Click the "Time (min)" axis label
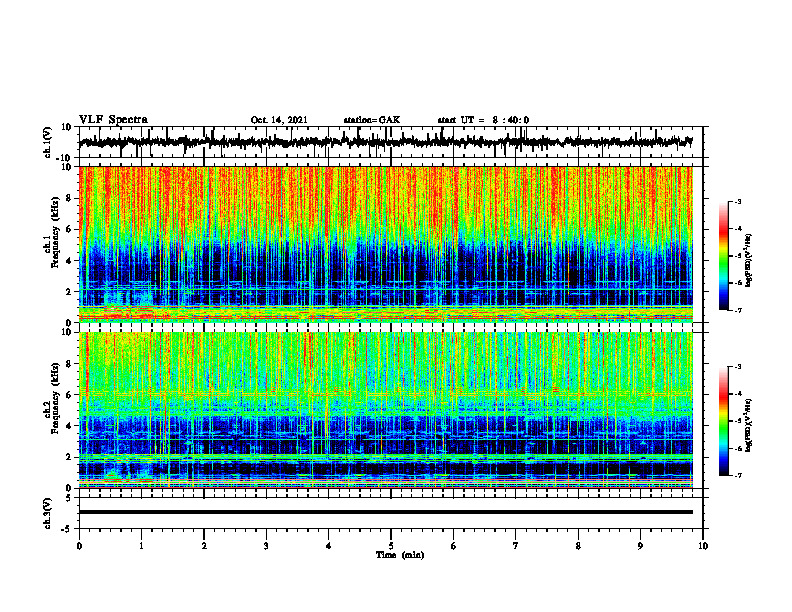792x612 pixels. pos(400,555)
